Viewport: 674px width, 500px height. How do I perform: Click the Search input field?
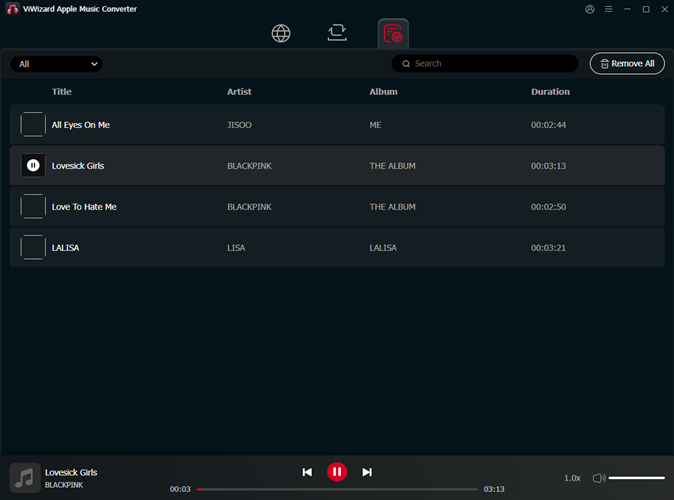click(490, 64)
